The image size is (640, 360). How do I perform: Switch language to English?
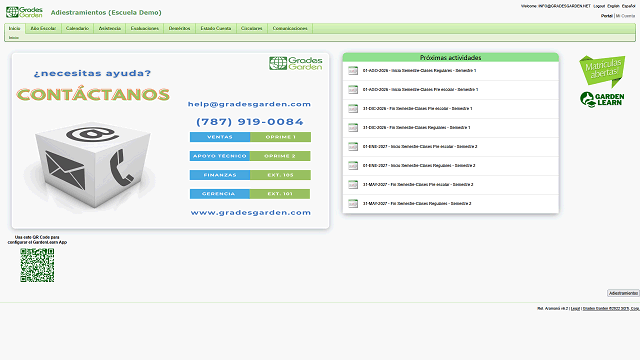click(613, 6)
